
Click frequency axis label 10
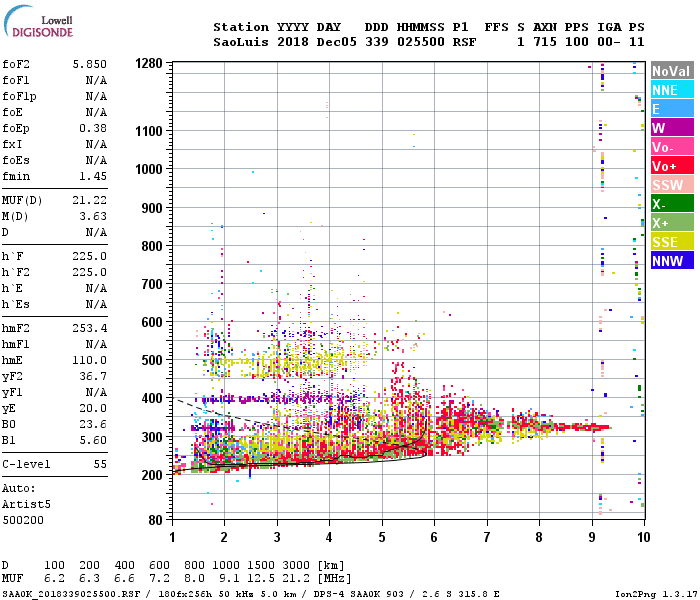point(643,537)
